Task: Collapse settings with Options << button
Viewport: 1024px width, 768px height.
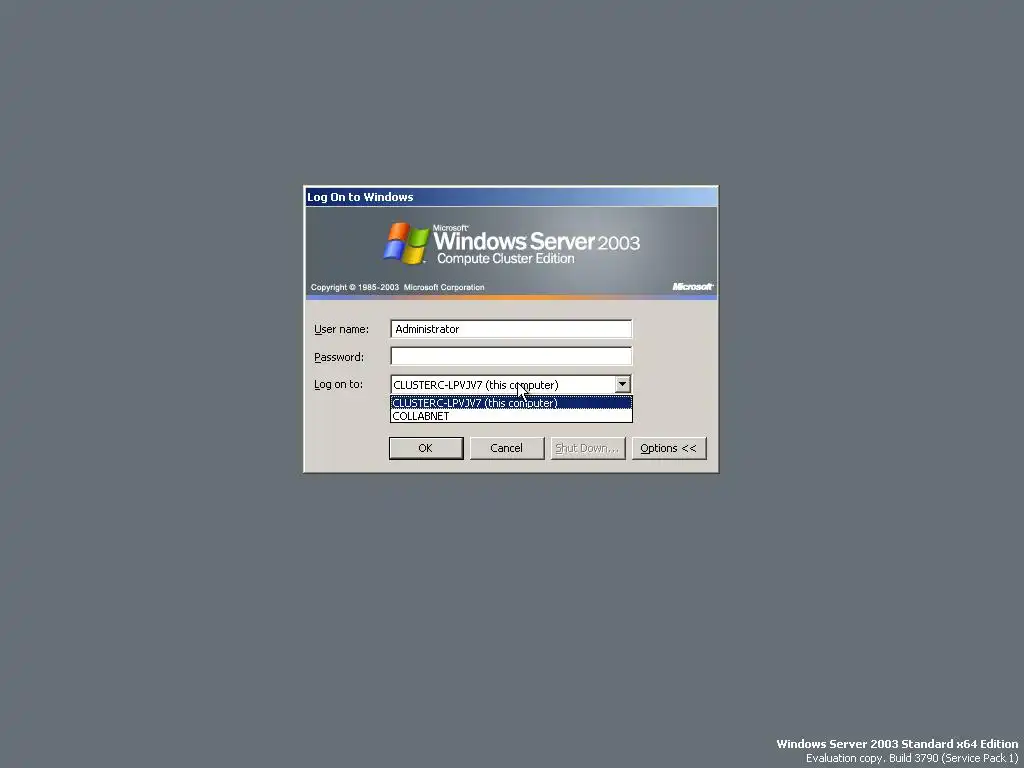Action: point(669,448)
